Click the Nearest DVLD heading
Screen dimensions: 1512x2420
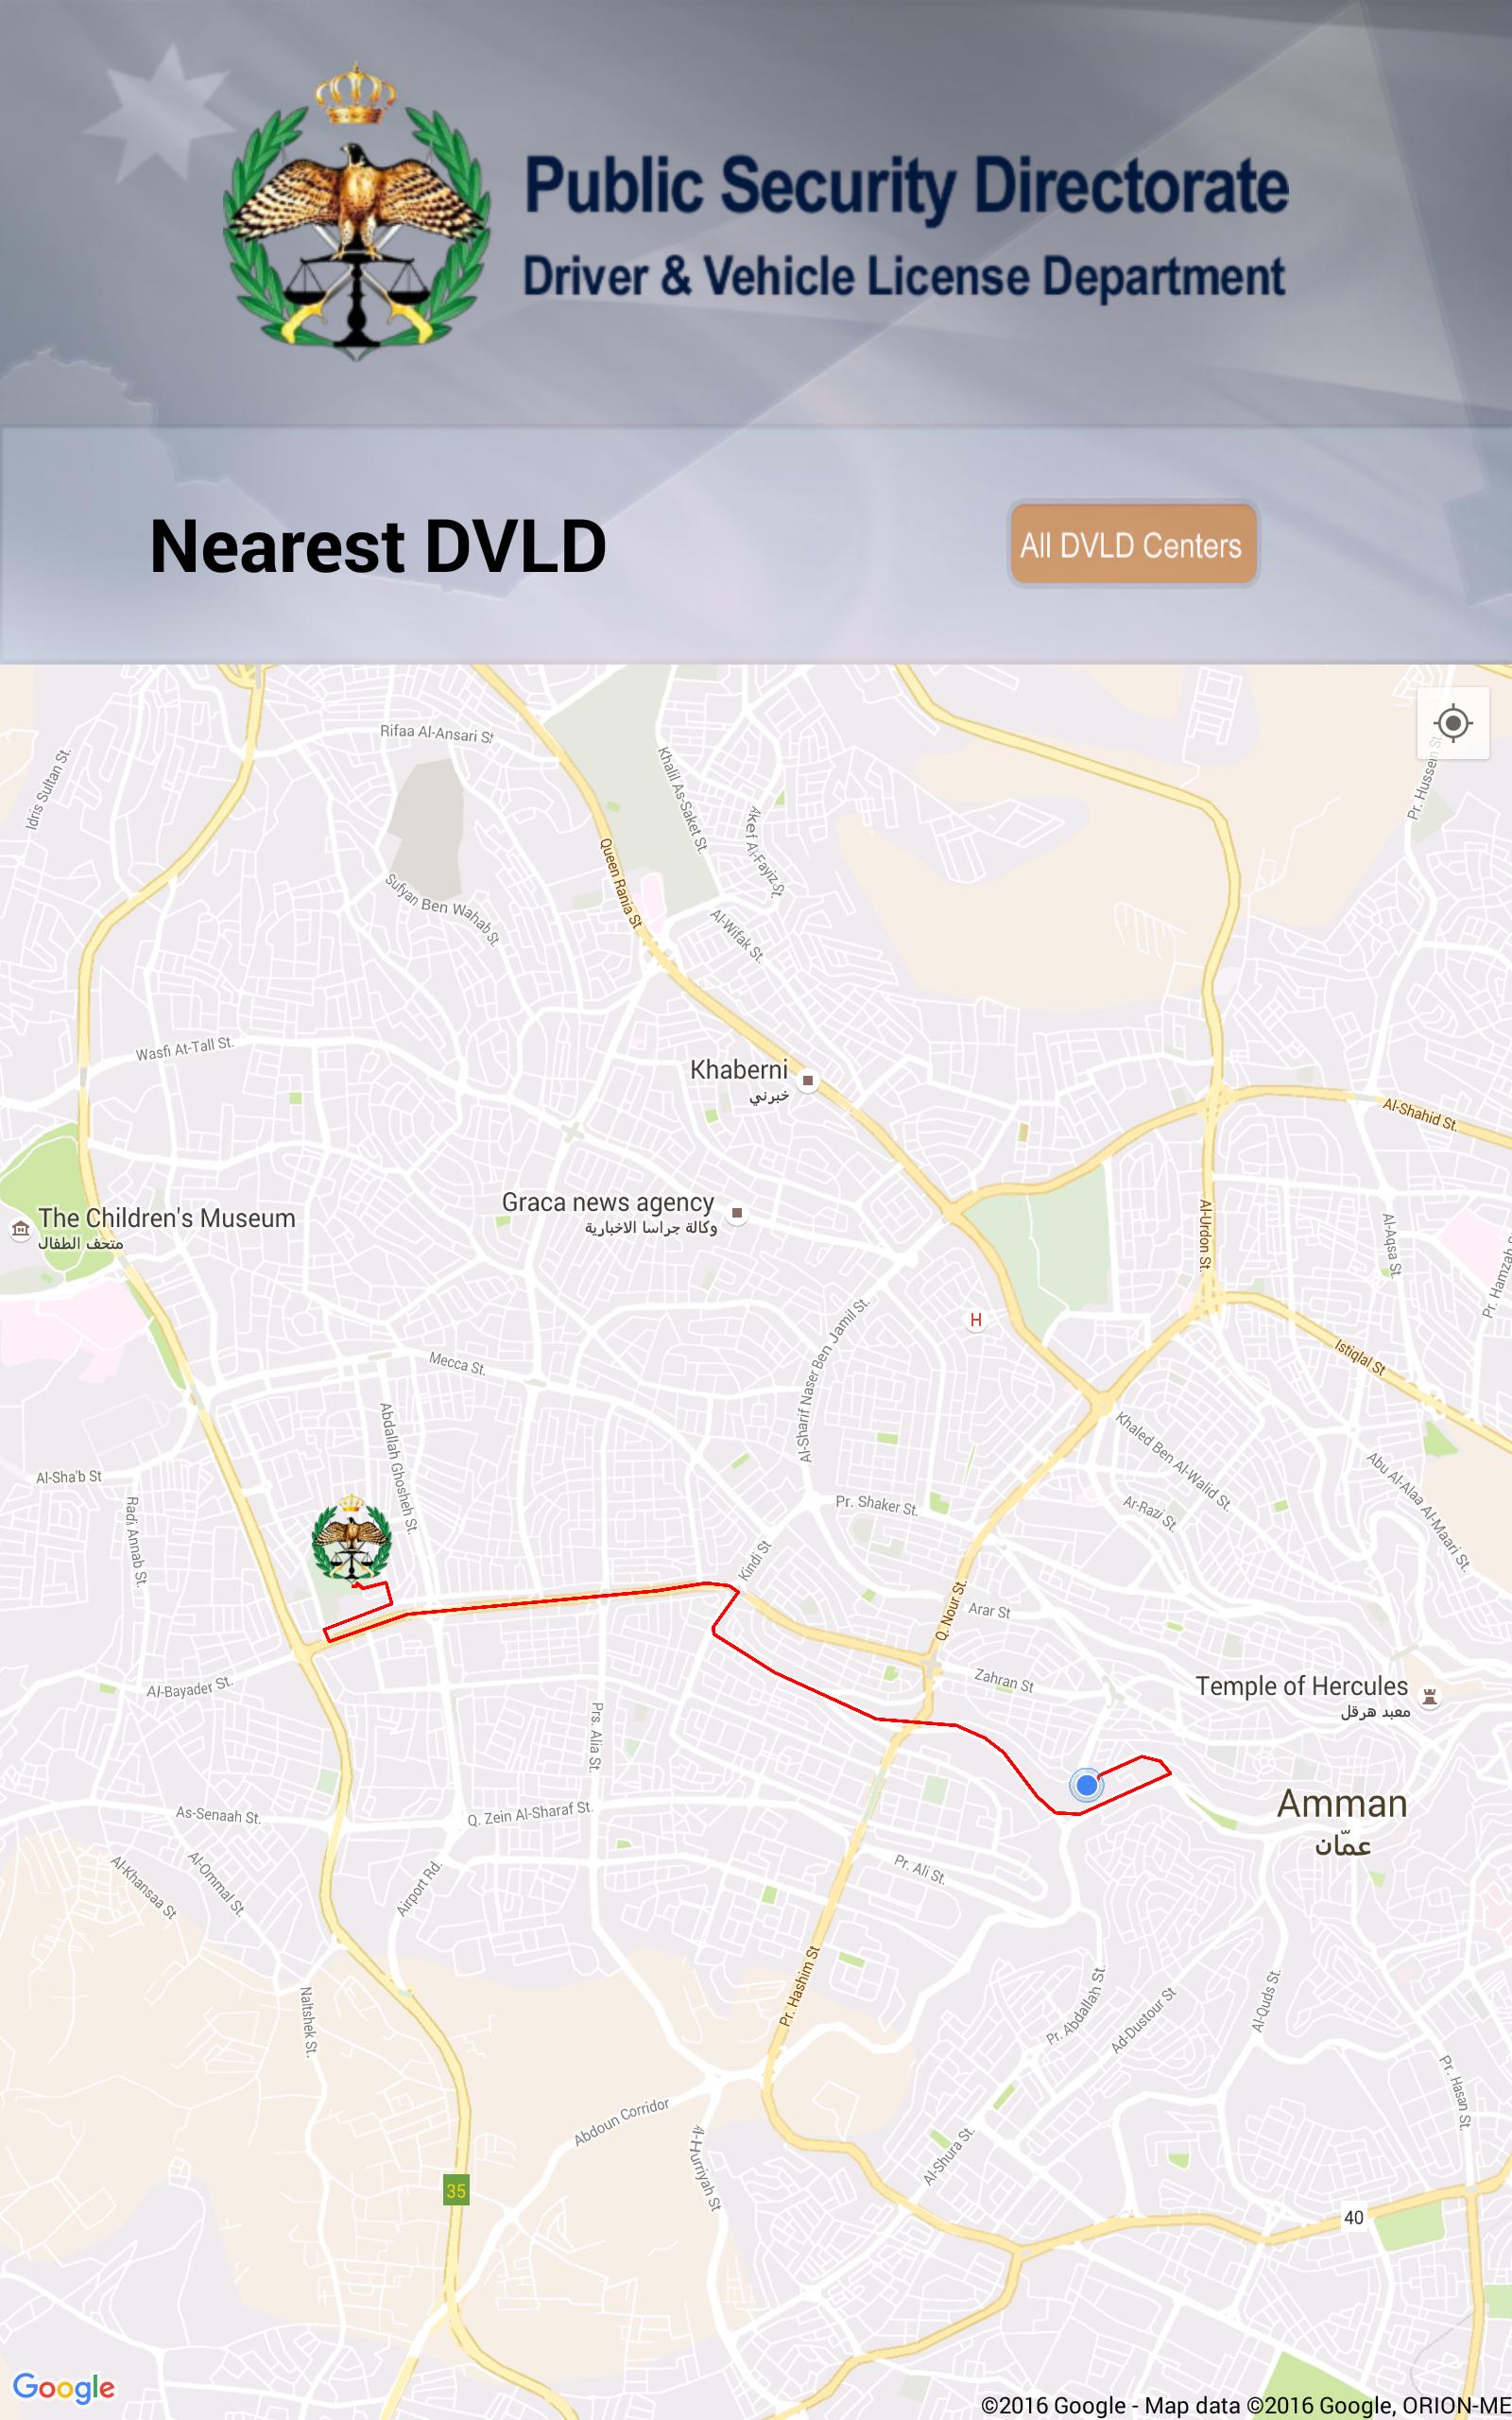(x=378, y=546)
